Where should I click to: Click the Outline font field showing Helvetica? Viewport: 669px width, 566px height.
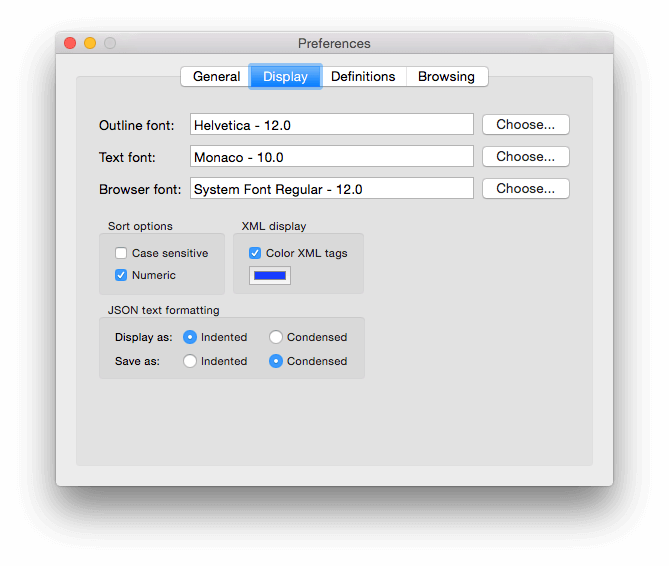click(x=332, y=125)
